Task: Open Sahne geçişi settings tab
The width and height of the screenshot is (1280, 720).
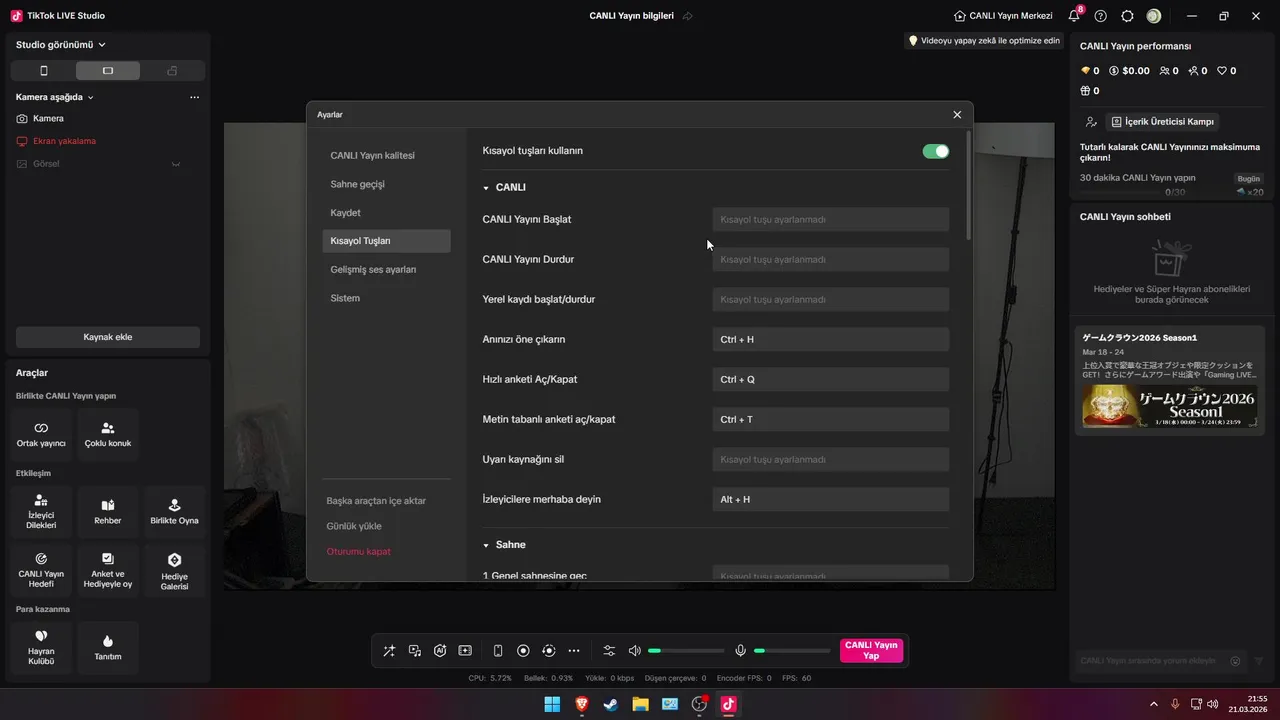Action: tap(386, 184)
